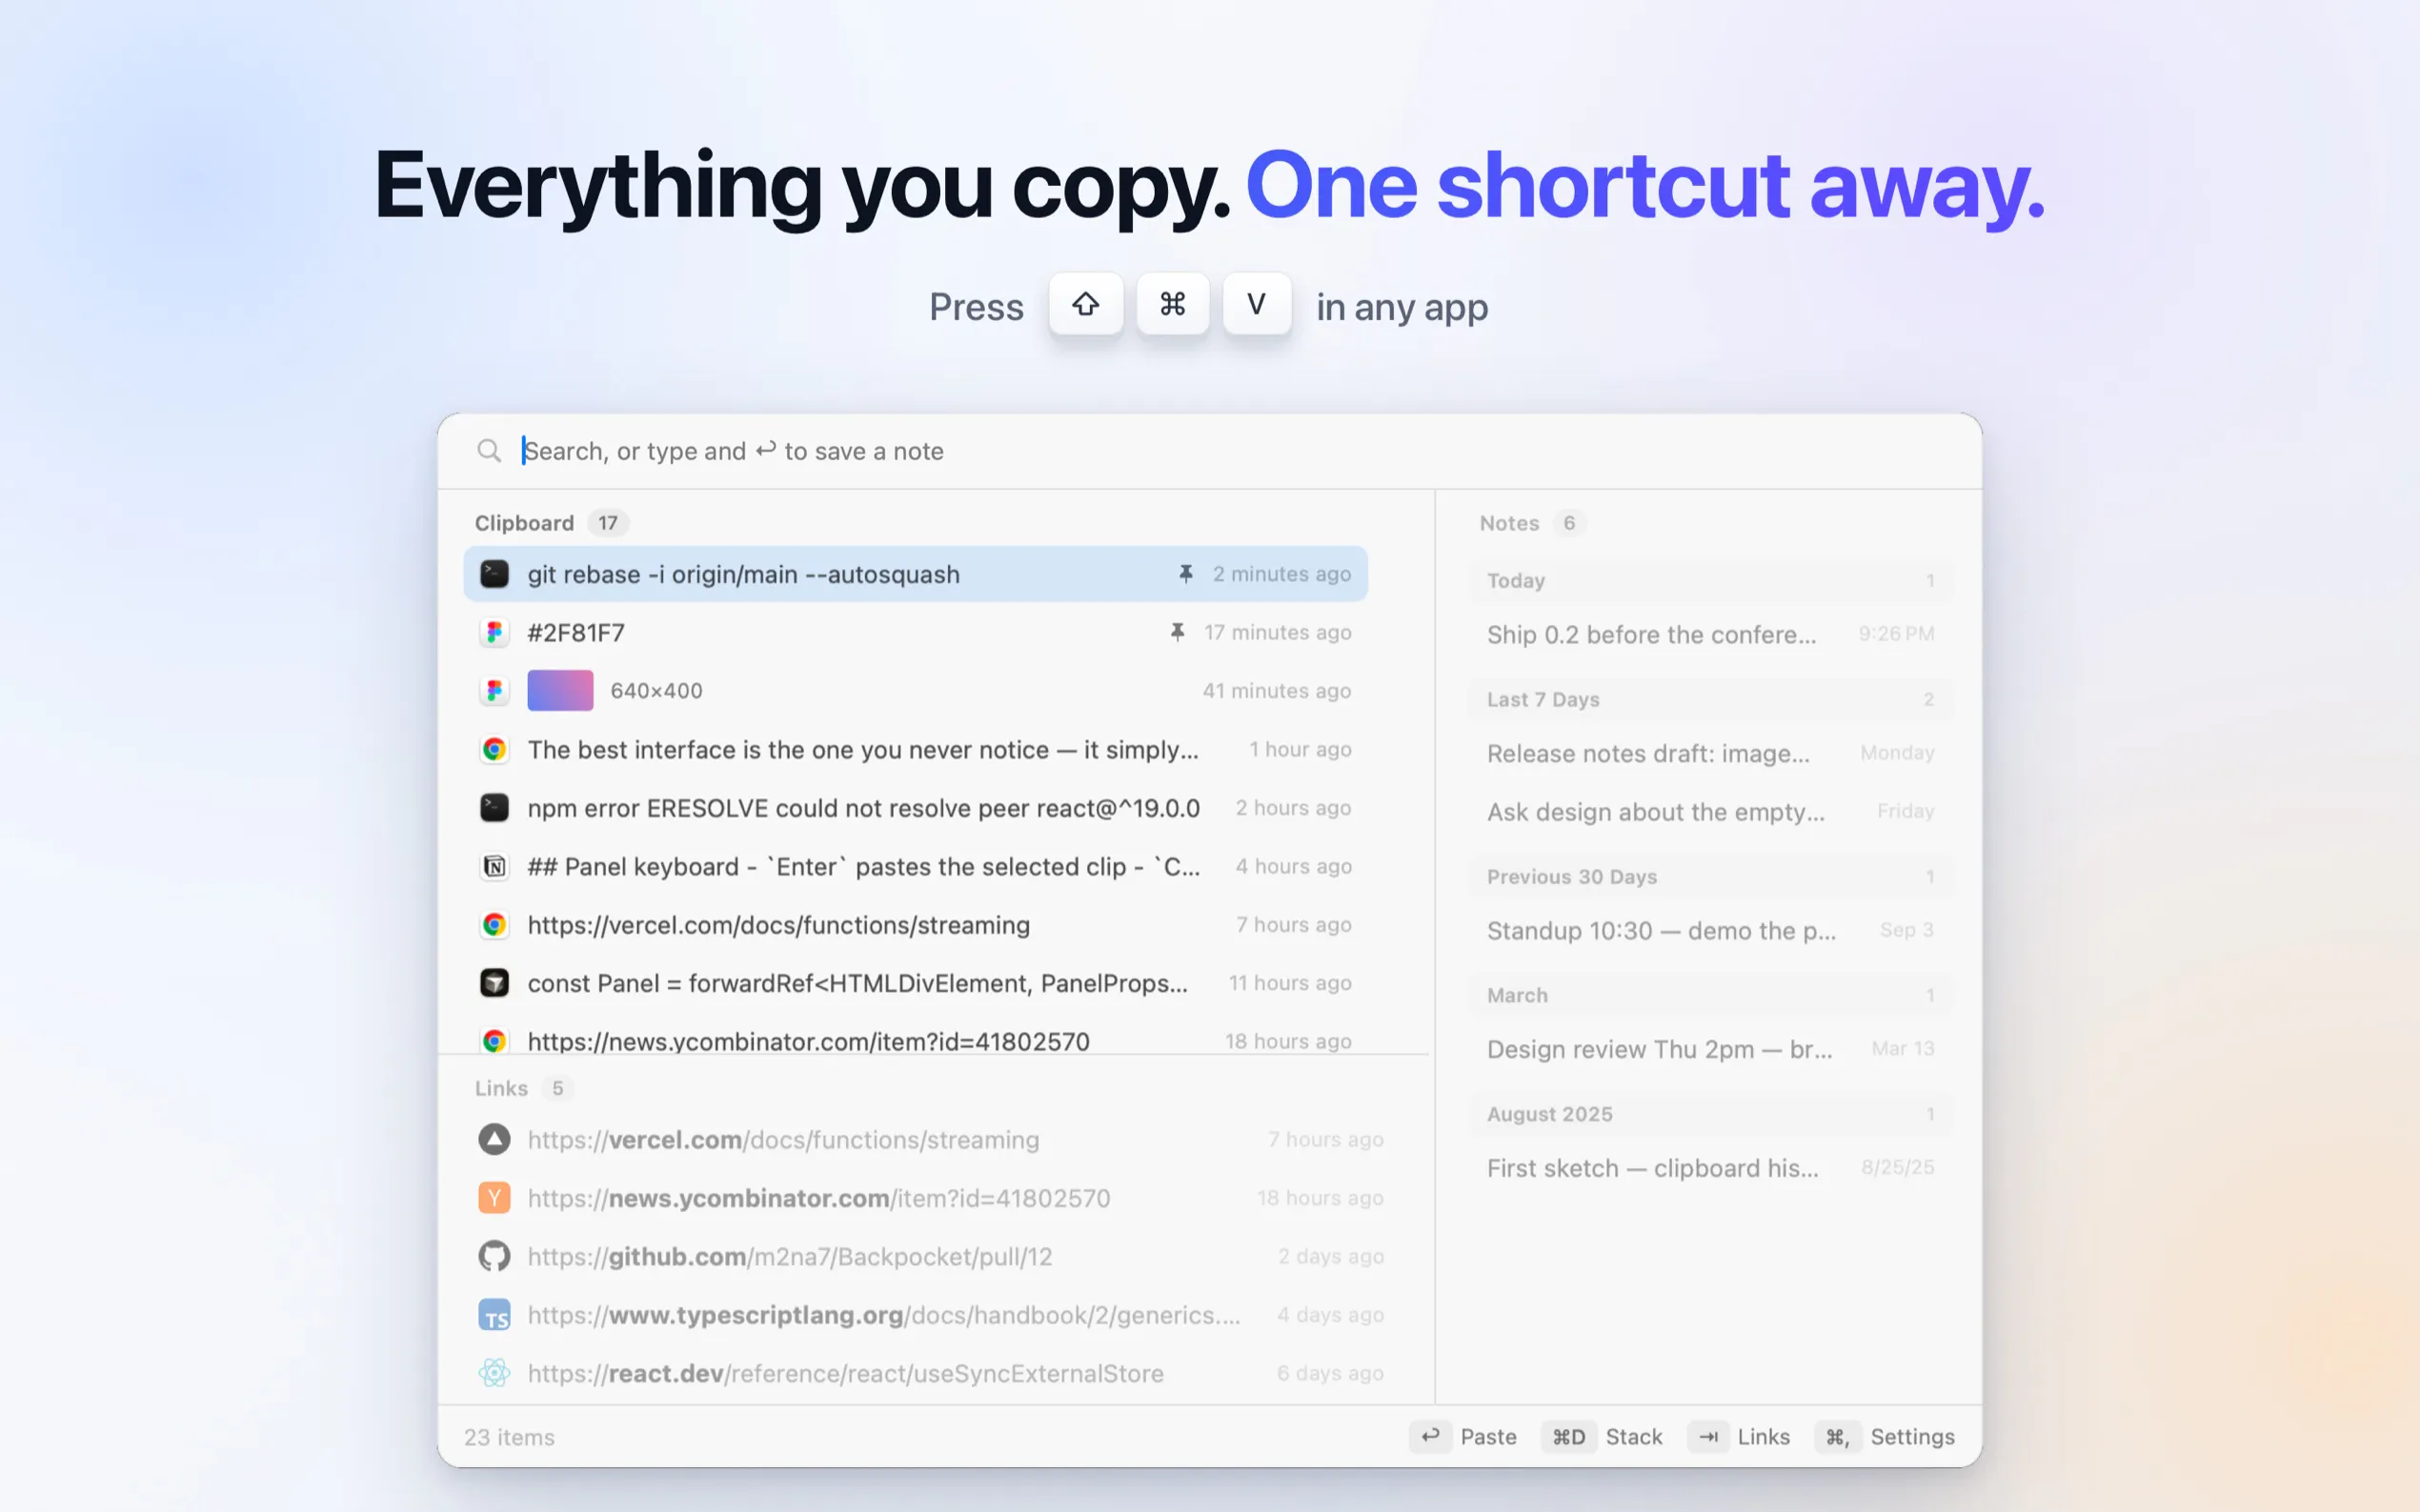The image size is (2420, 1512).
Task: Open Settings from the footer
Action: (x=1886, y=1437)
